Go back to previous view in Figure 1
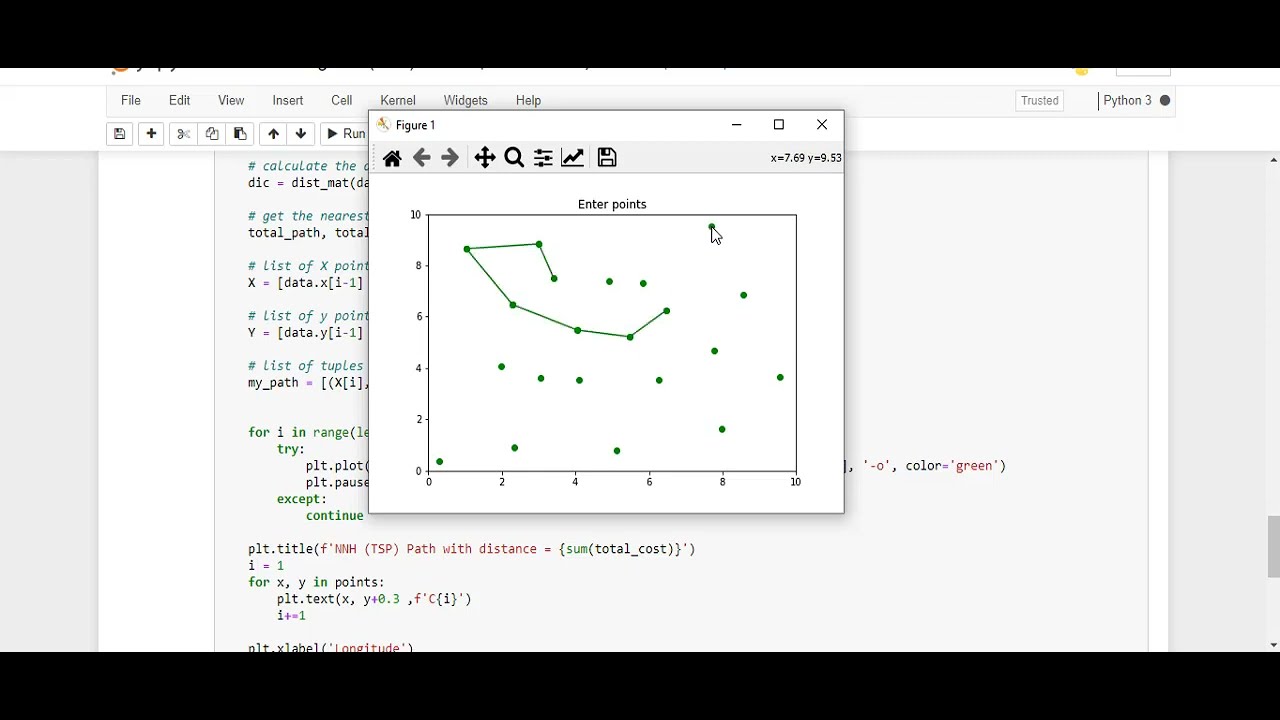Screen dimensions: 1280x720 pos(422,158)
